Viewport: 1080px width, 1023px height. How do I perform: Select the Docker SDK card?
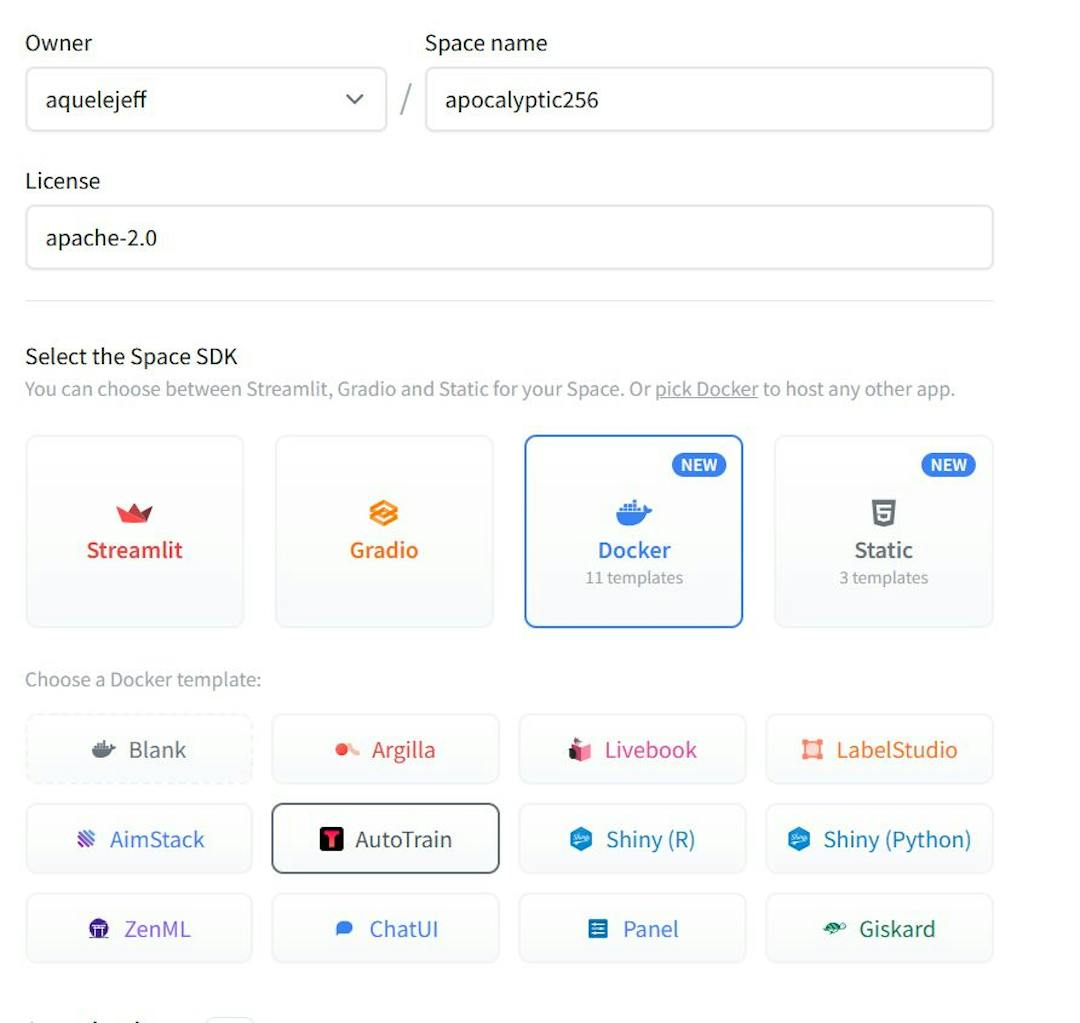click(x=633, y=530)
